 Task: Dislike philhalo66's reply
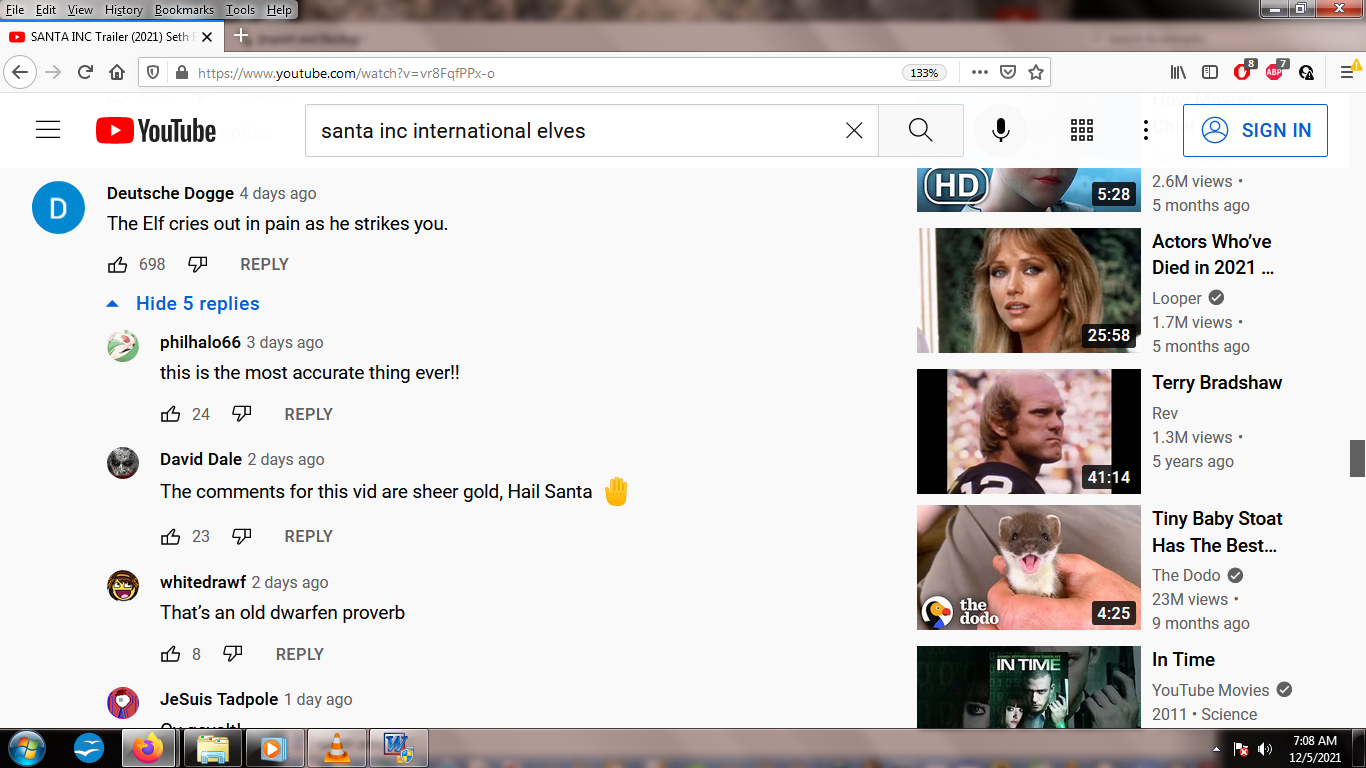(242, 414)
